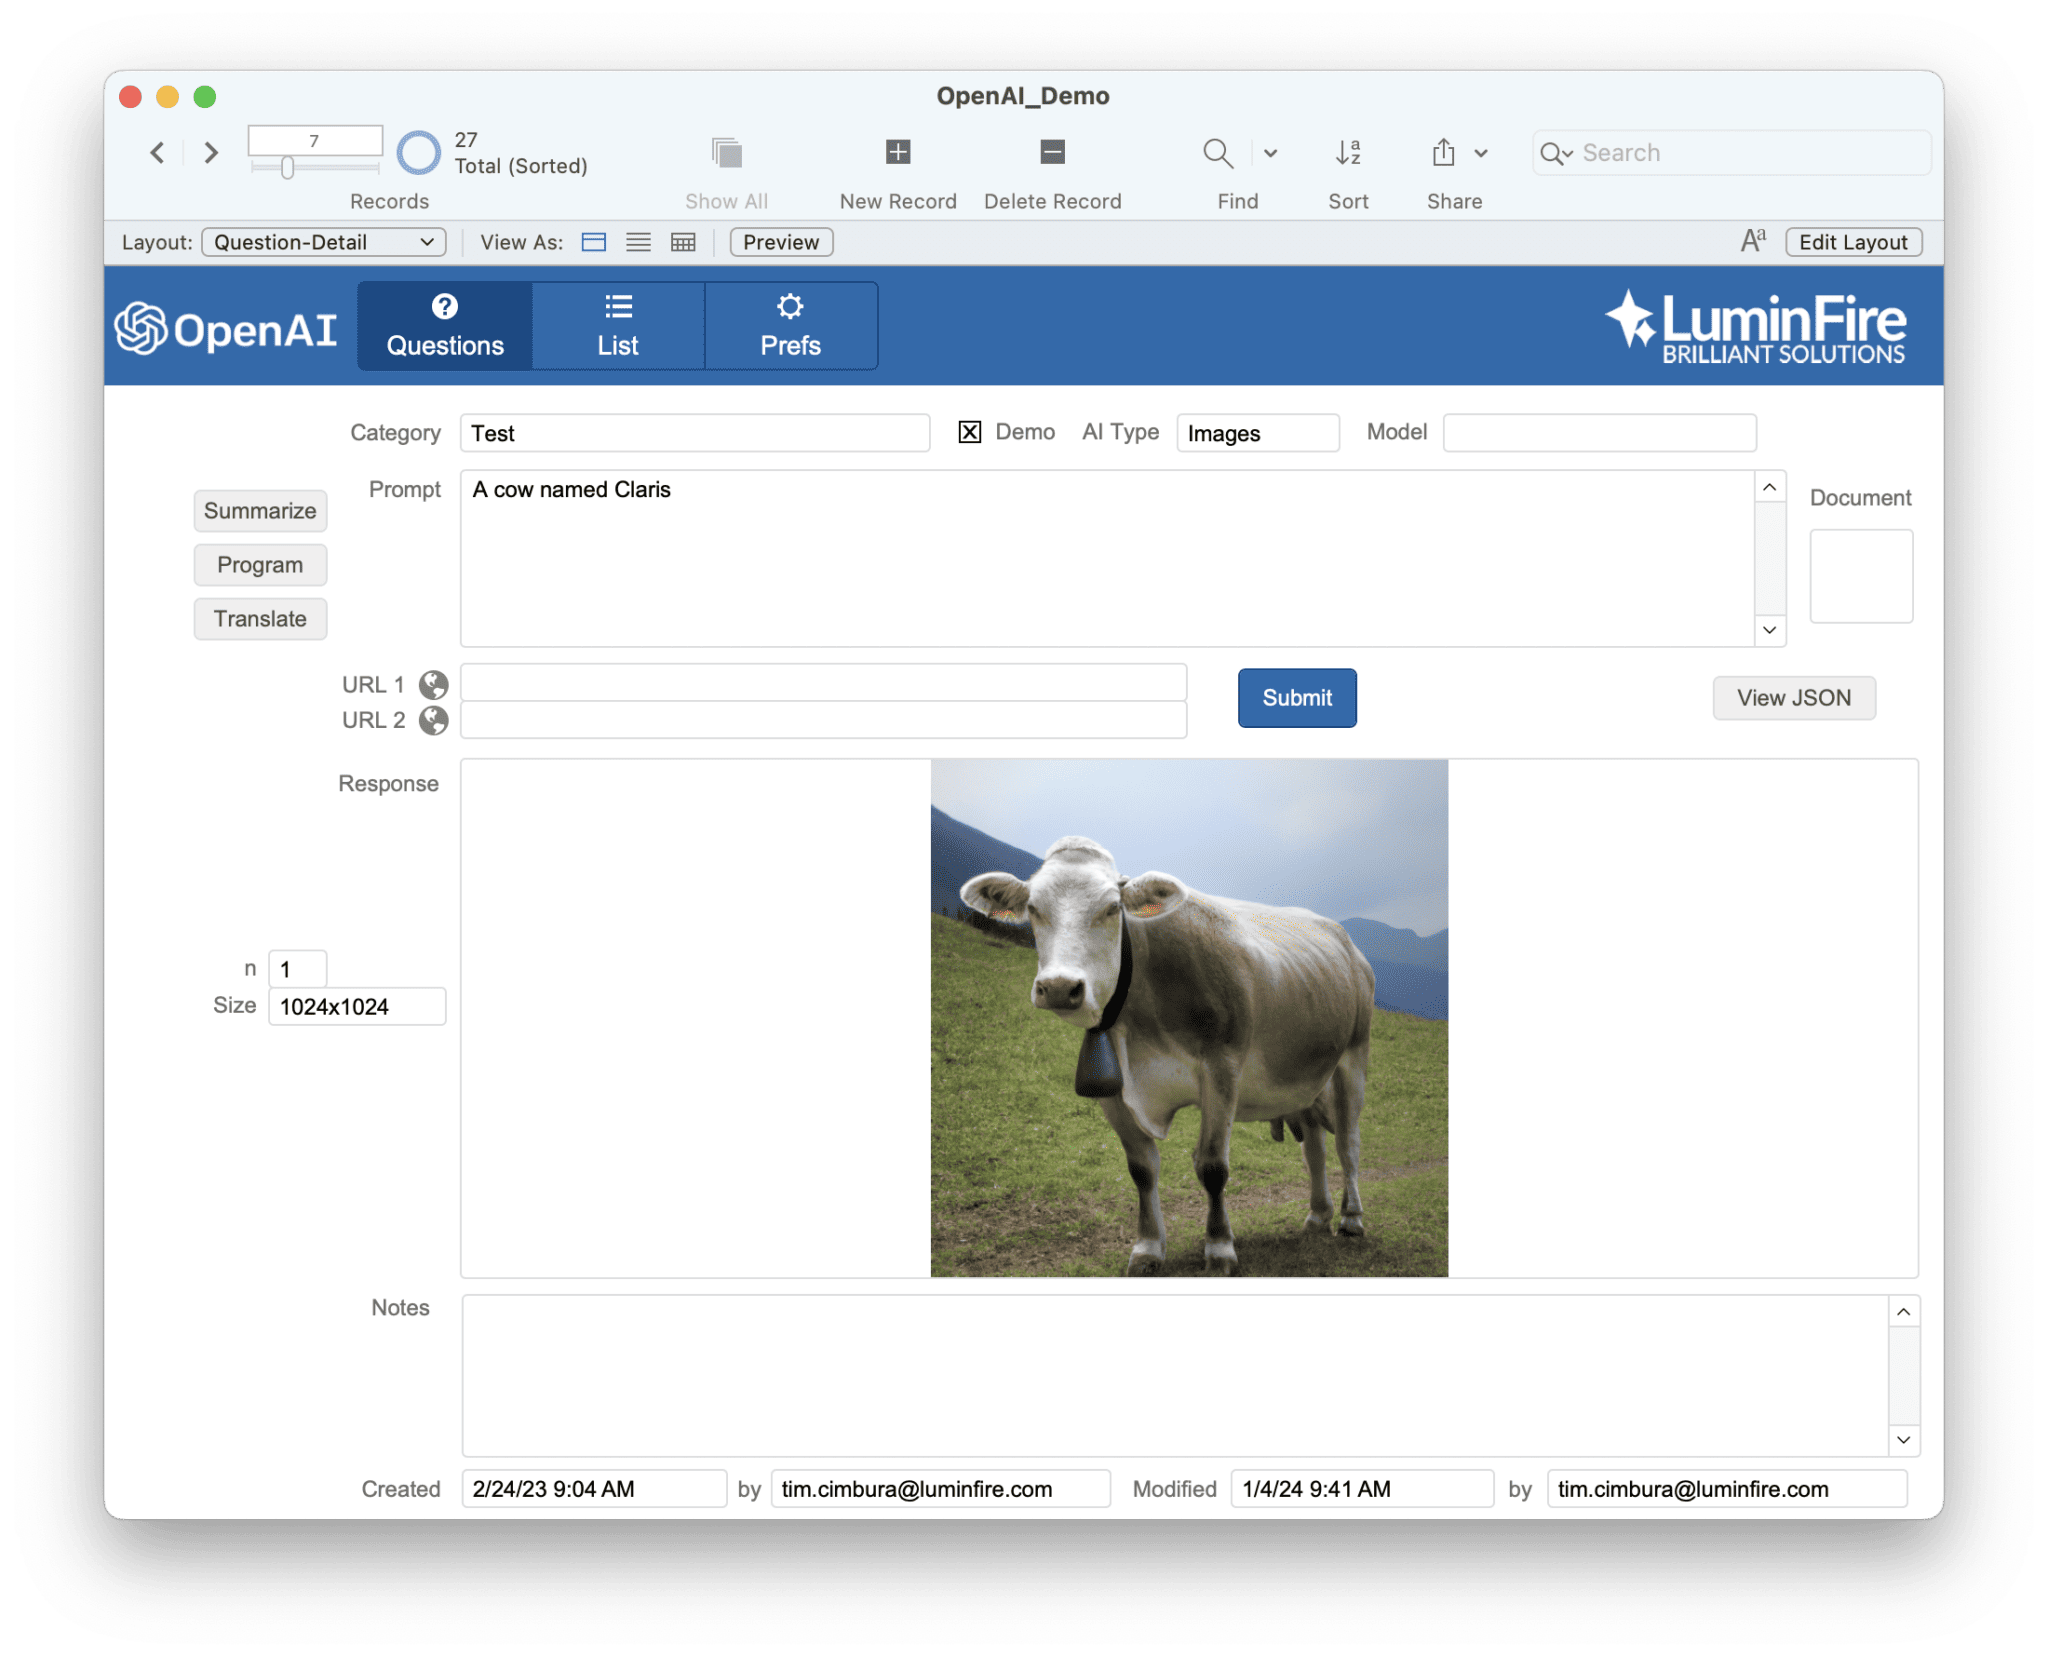Delete the current record

click(x=1052, y=152)
